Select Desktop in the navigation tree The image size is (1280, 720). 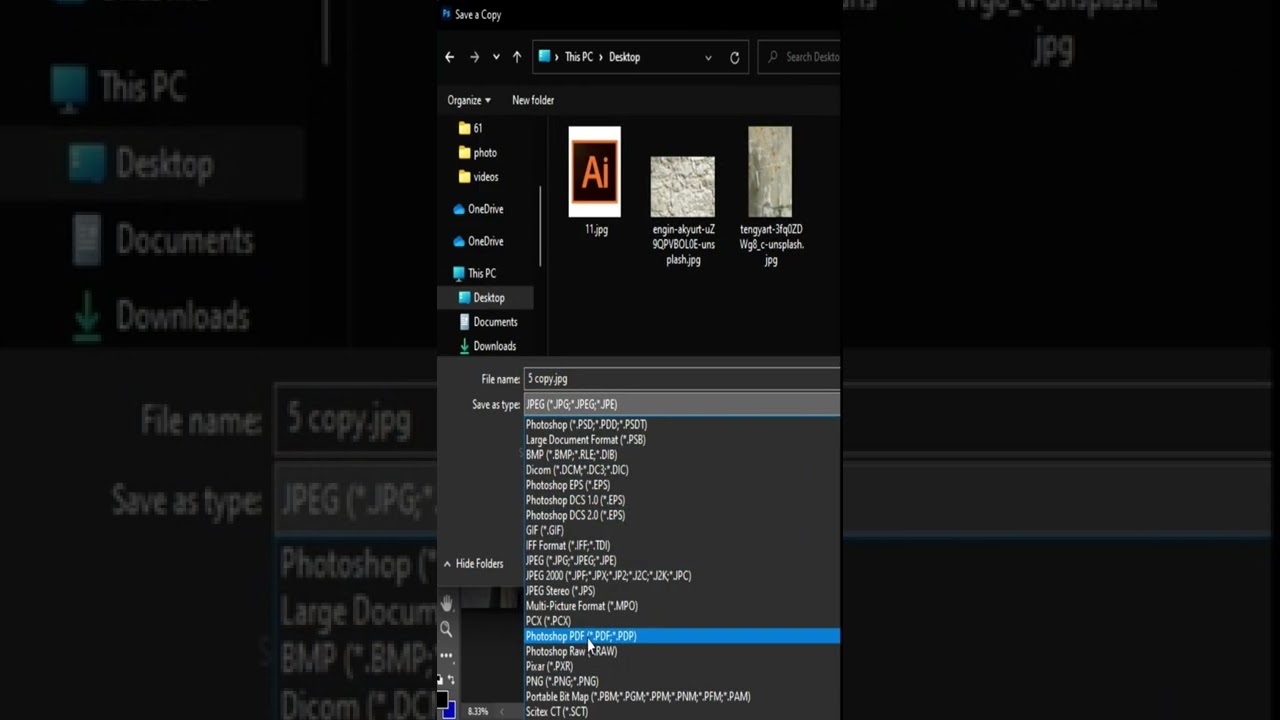pos(485,297)
